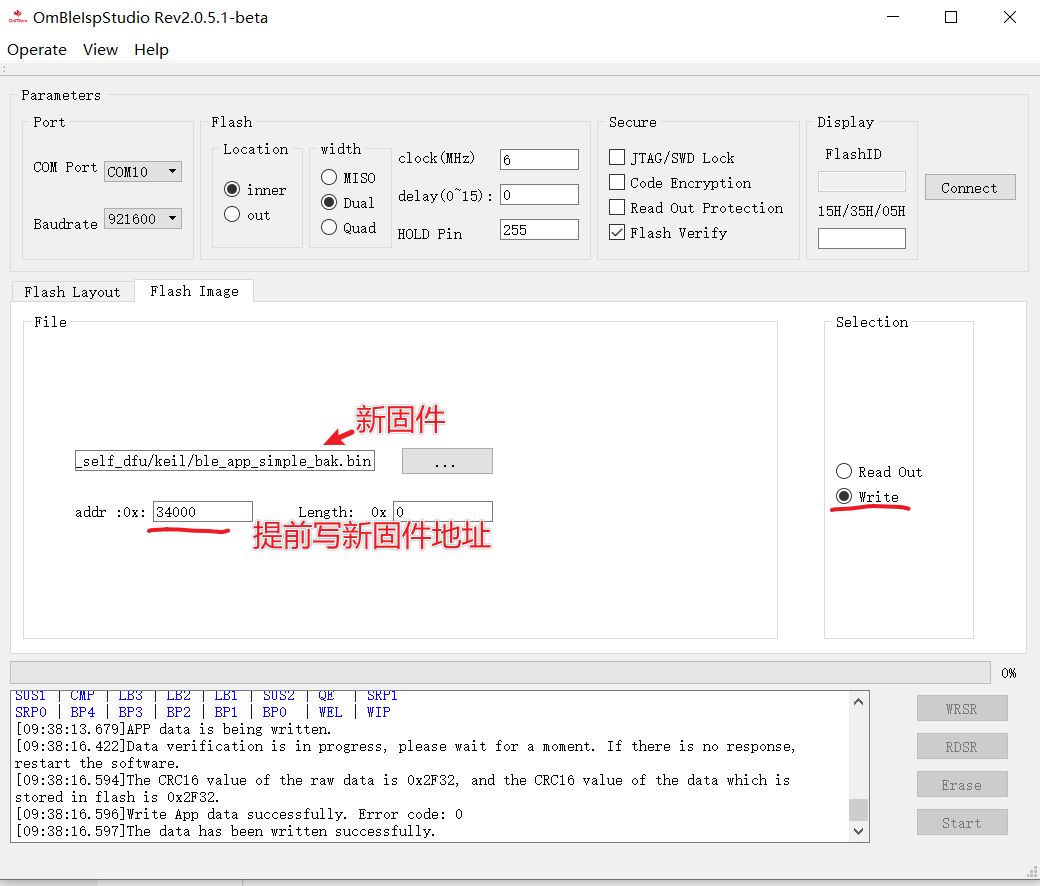Click the addr input field containing 34000
This screenshot has width=1040, height=886.
click(x=203, y=512)
